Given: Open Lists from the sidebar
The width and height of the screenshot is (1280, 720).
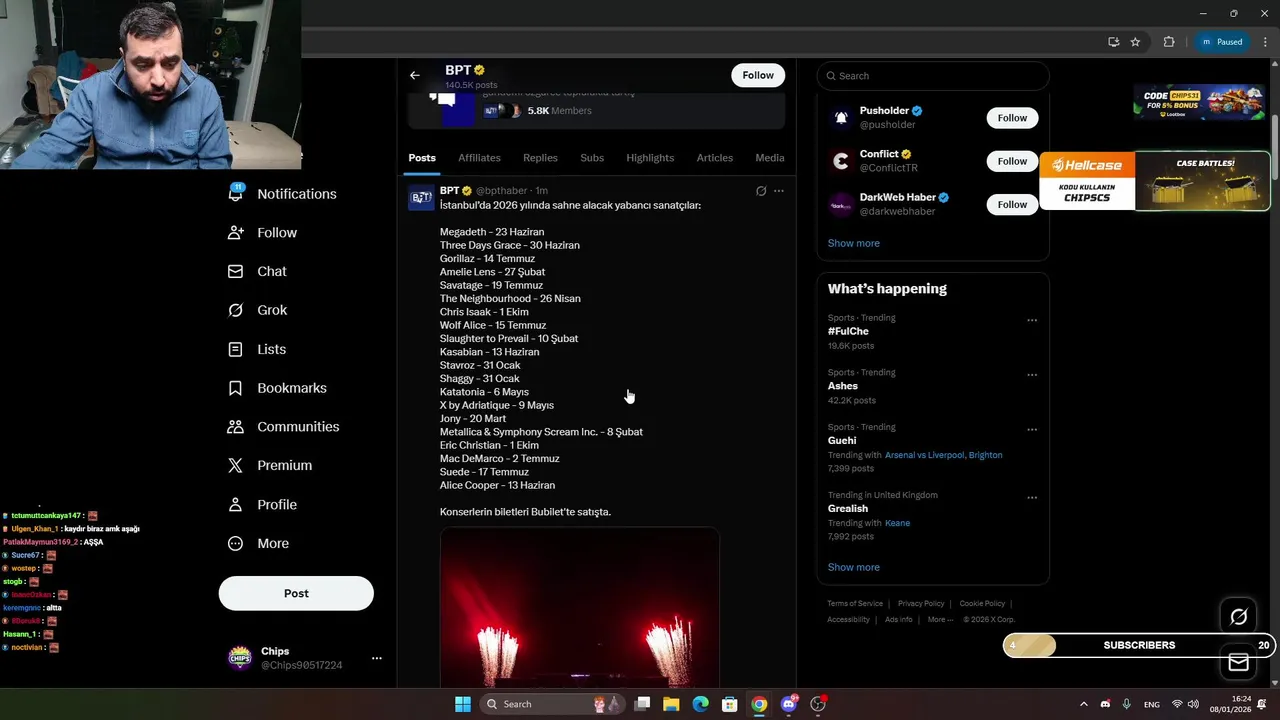Looking at the screenshot, I should 257,349.
